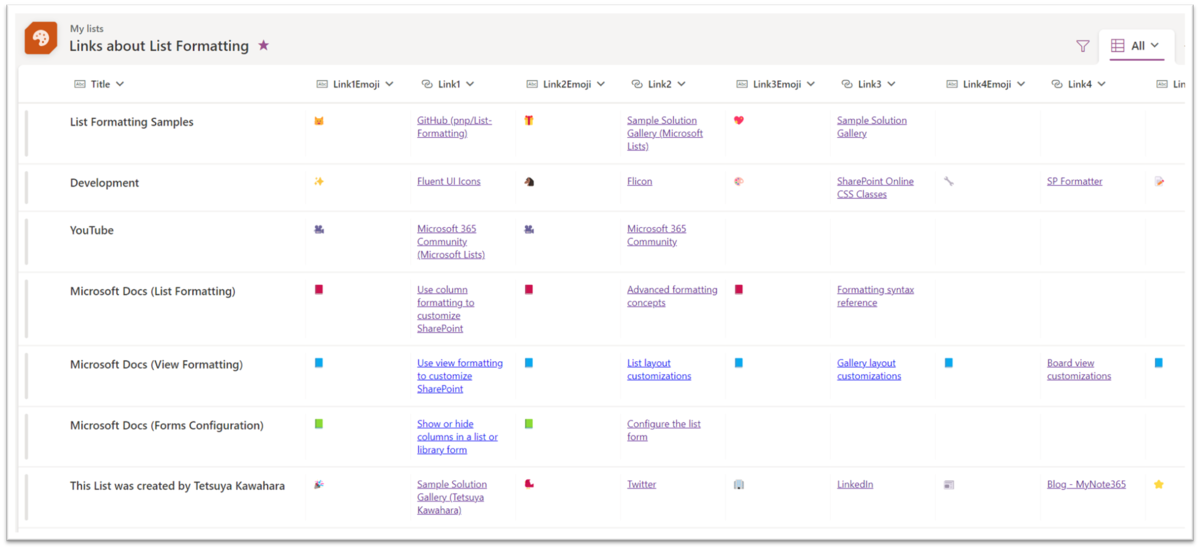Click the Link2Emoji green book in Forms Configuration row

(x=529, y=424)
